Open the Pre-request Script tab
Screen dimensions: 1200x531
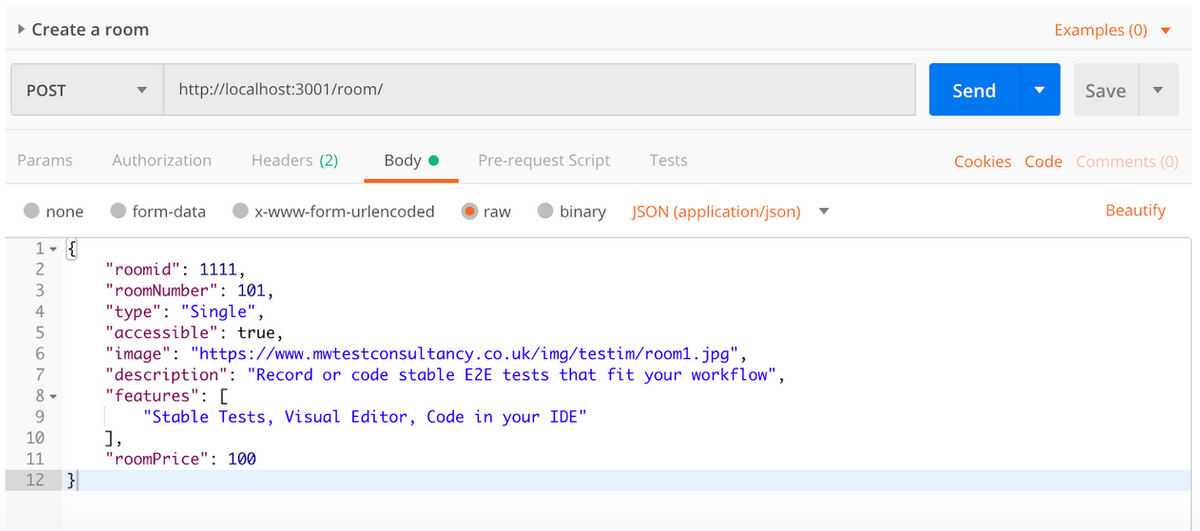click(x=544, y=160)
